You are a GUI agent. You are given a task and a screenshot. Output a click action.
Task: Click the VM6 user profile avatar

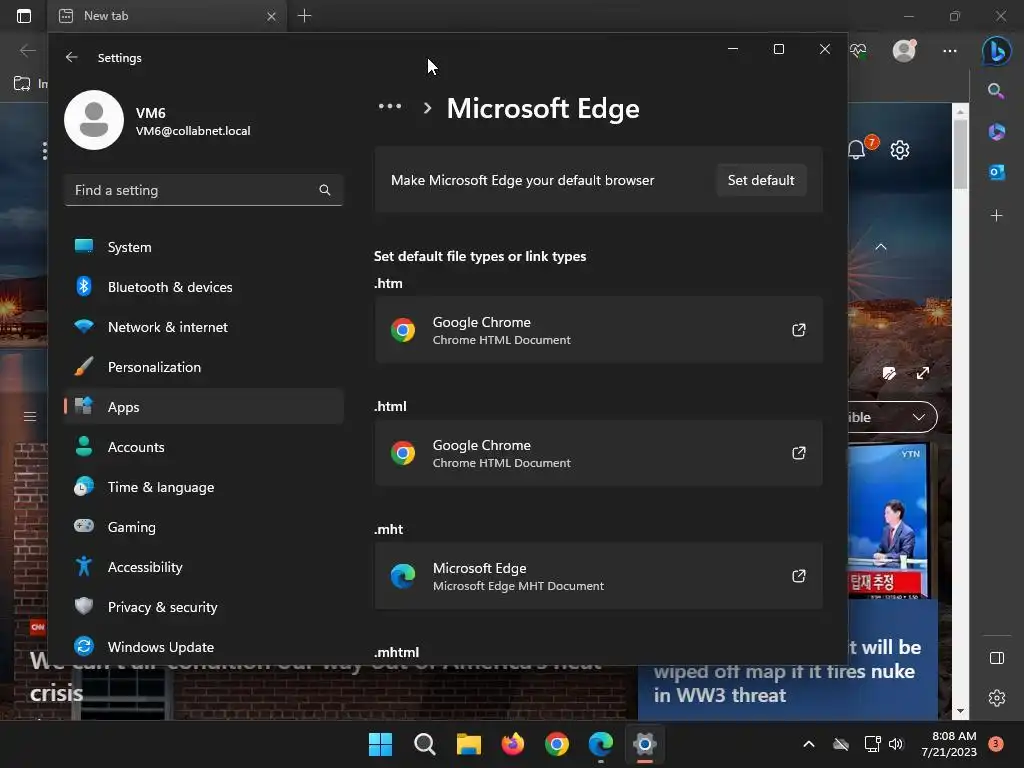94,120
